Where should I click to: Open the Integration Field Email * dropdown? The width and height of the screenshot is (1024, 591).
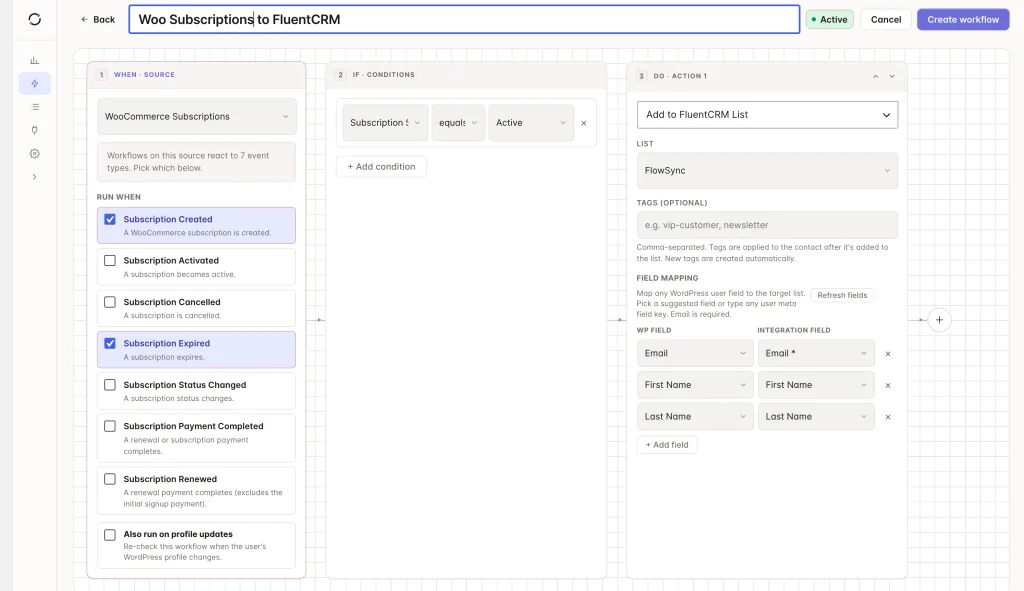click(x=816, y=353)
